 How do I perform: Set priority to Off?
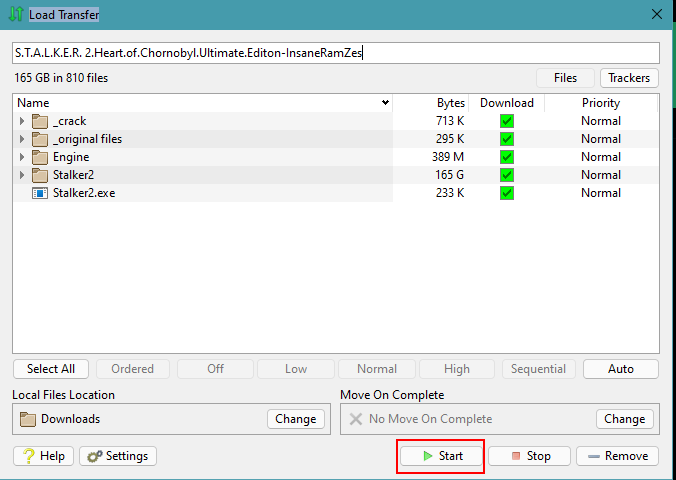pyautogui.click(x=215, y=369)
